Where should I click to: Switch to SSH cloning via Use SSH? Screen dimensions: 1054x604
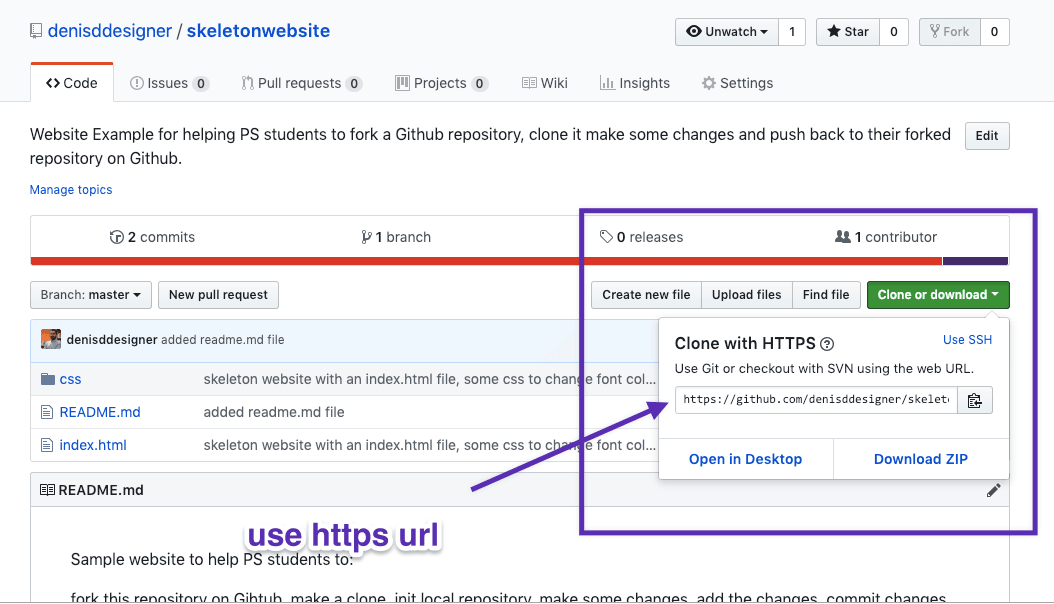pos(967,340)
